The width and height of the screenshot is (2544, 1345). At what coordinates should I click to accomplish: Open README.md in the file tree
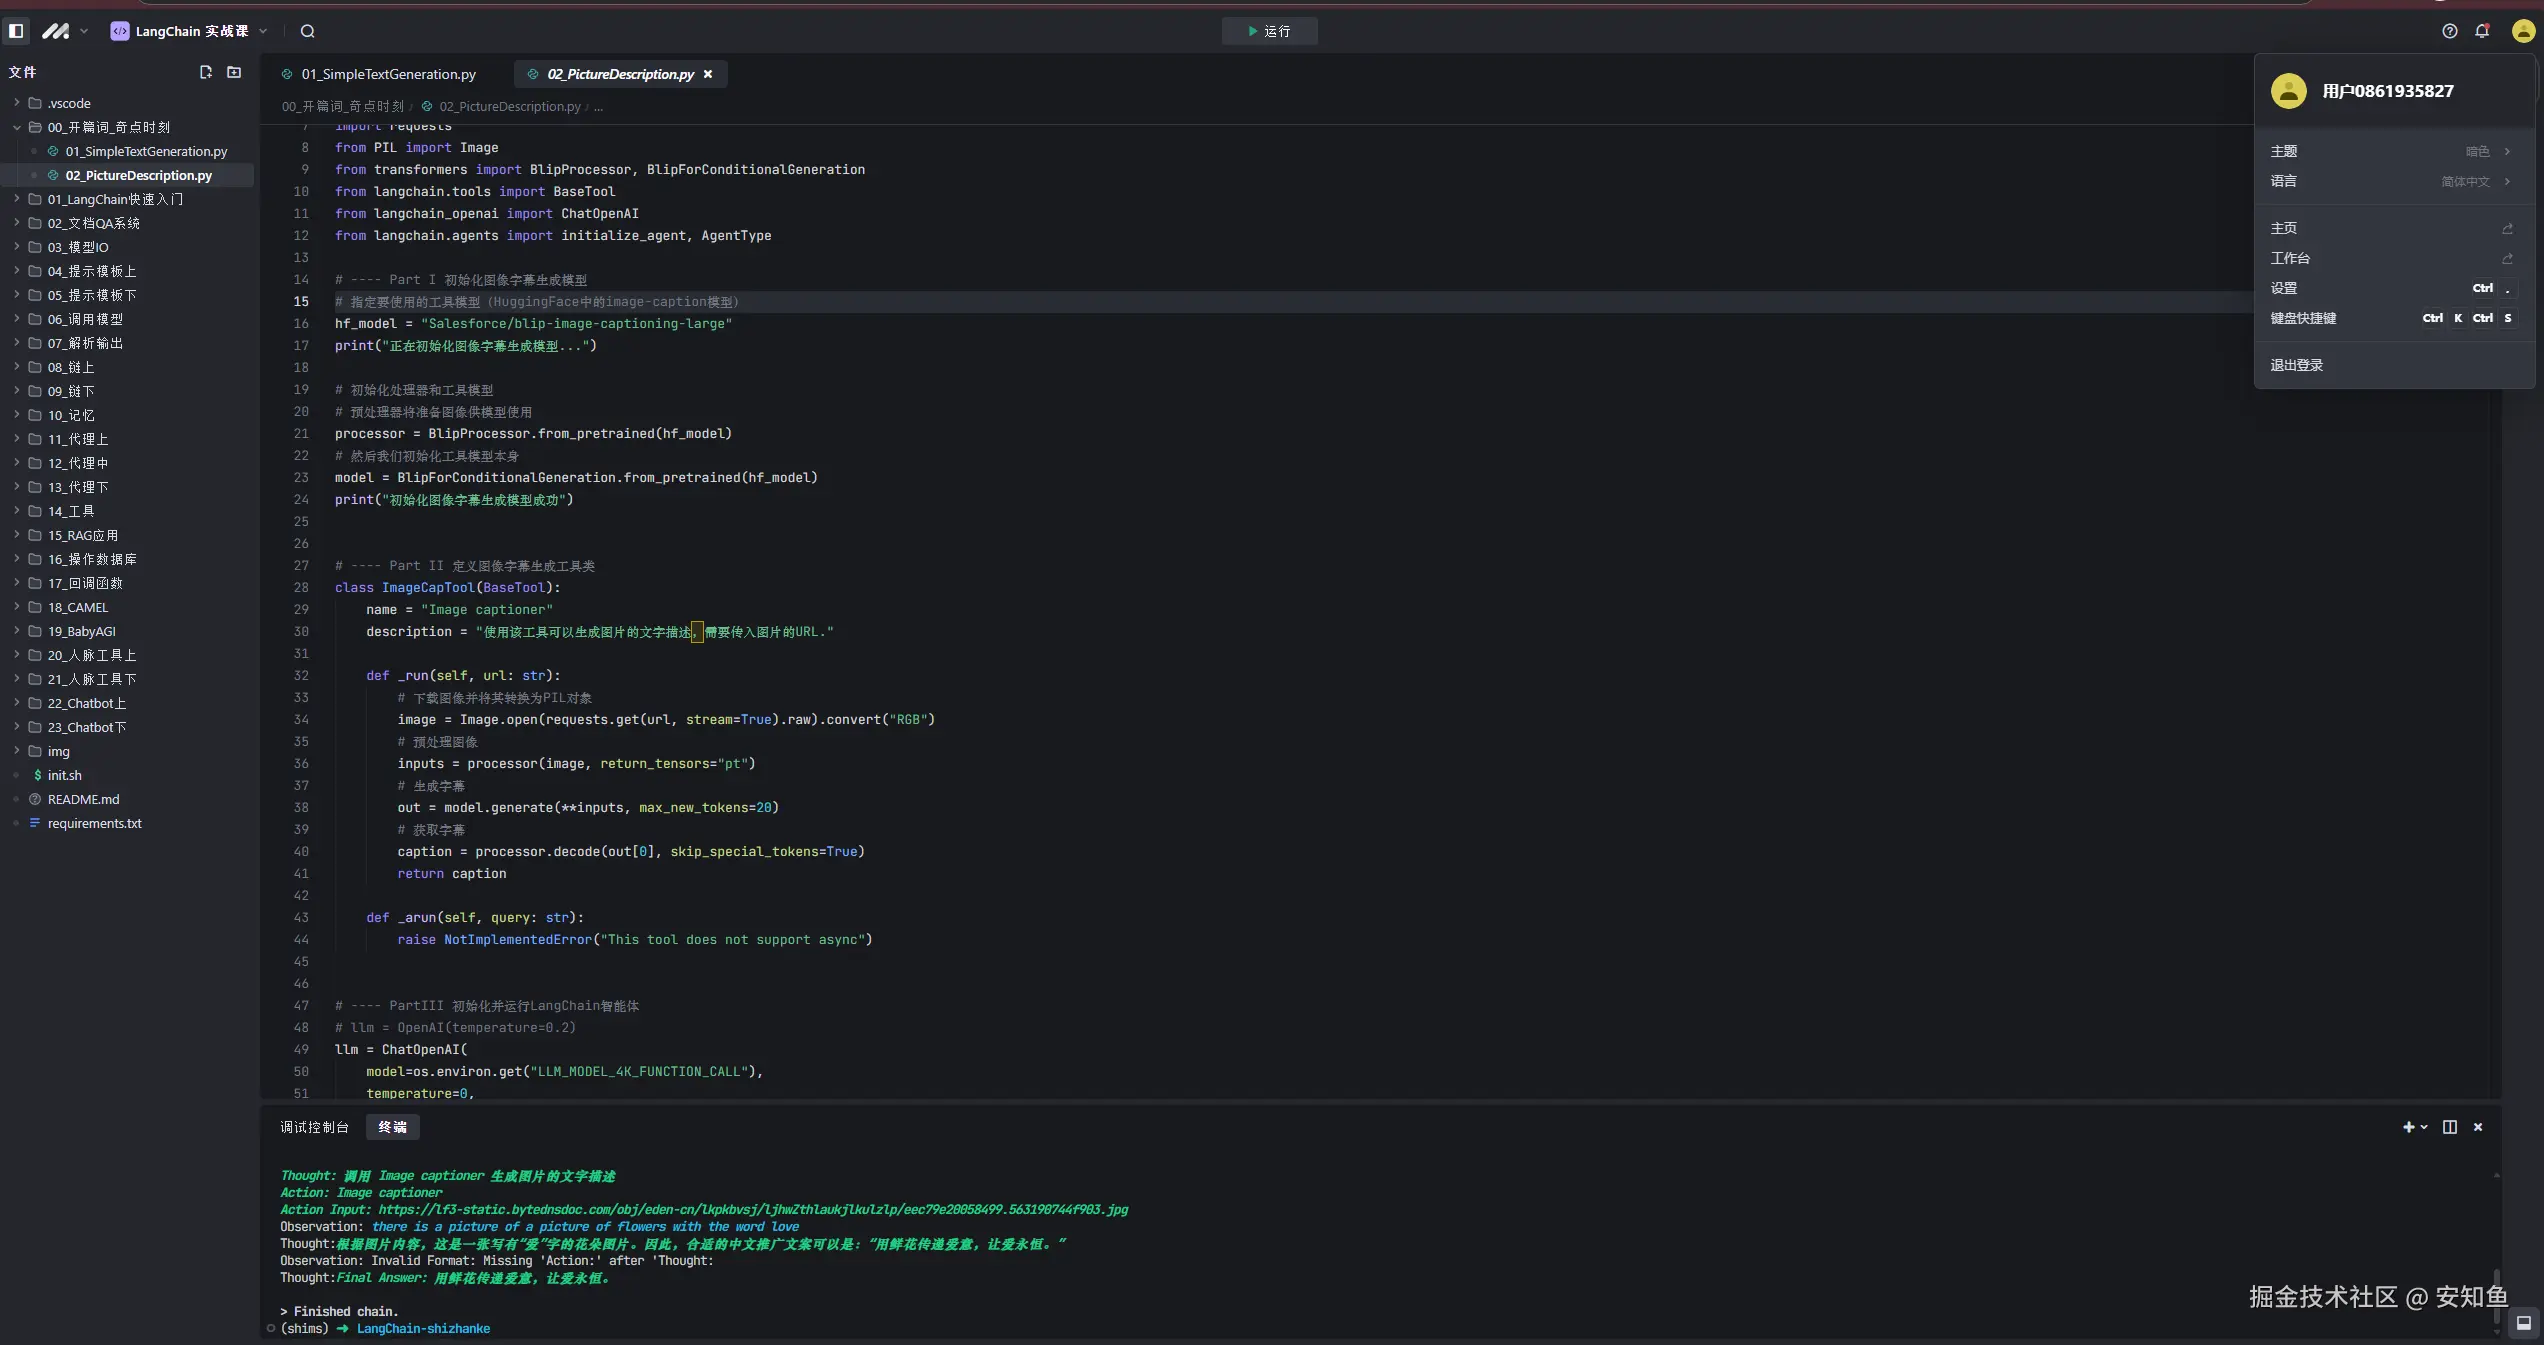[x=83, y=799]
